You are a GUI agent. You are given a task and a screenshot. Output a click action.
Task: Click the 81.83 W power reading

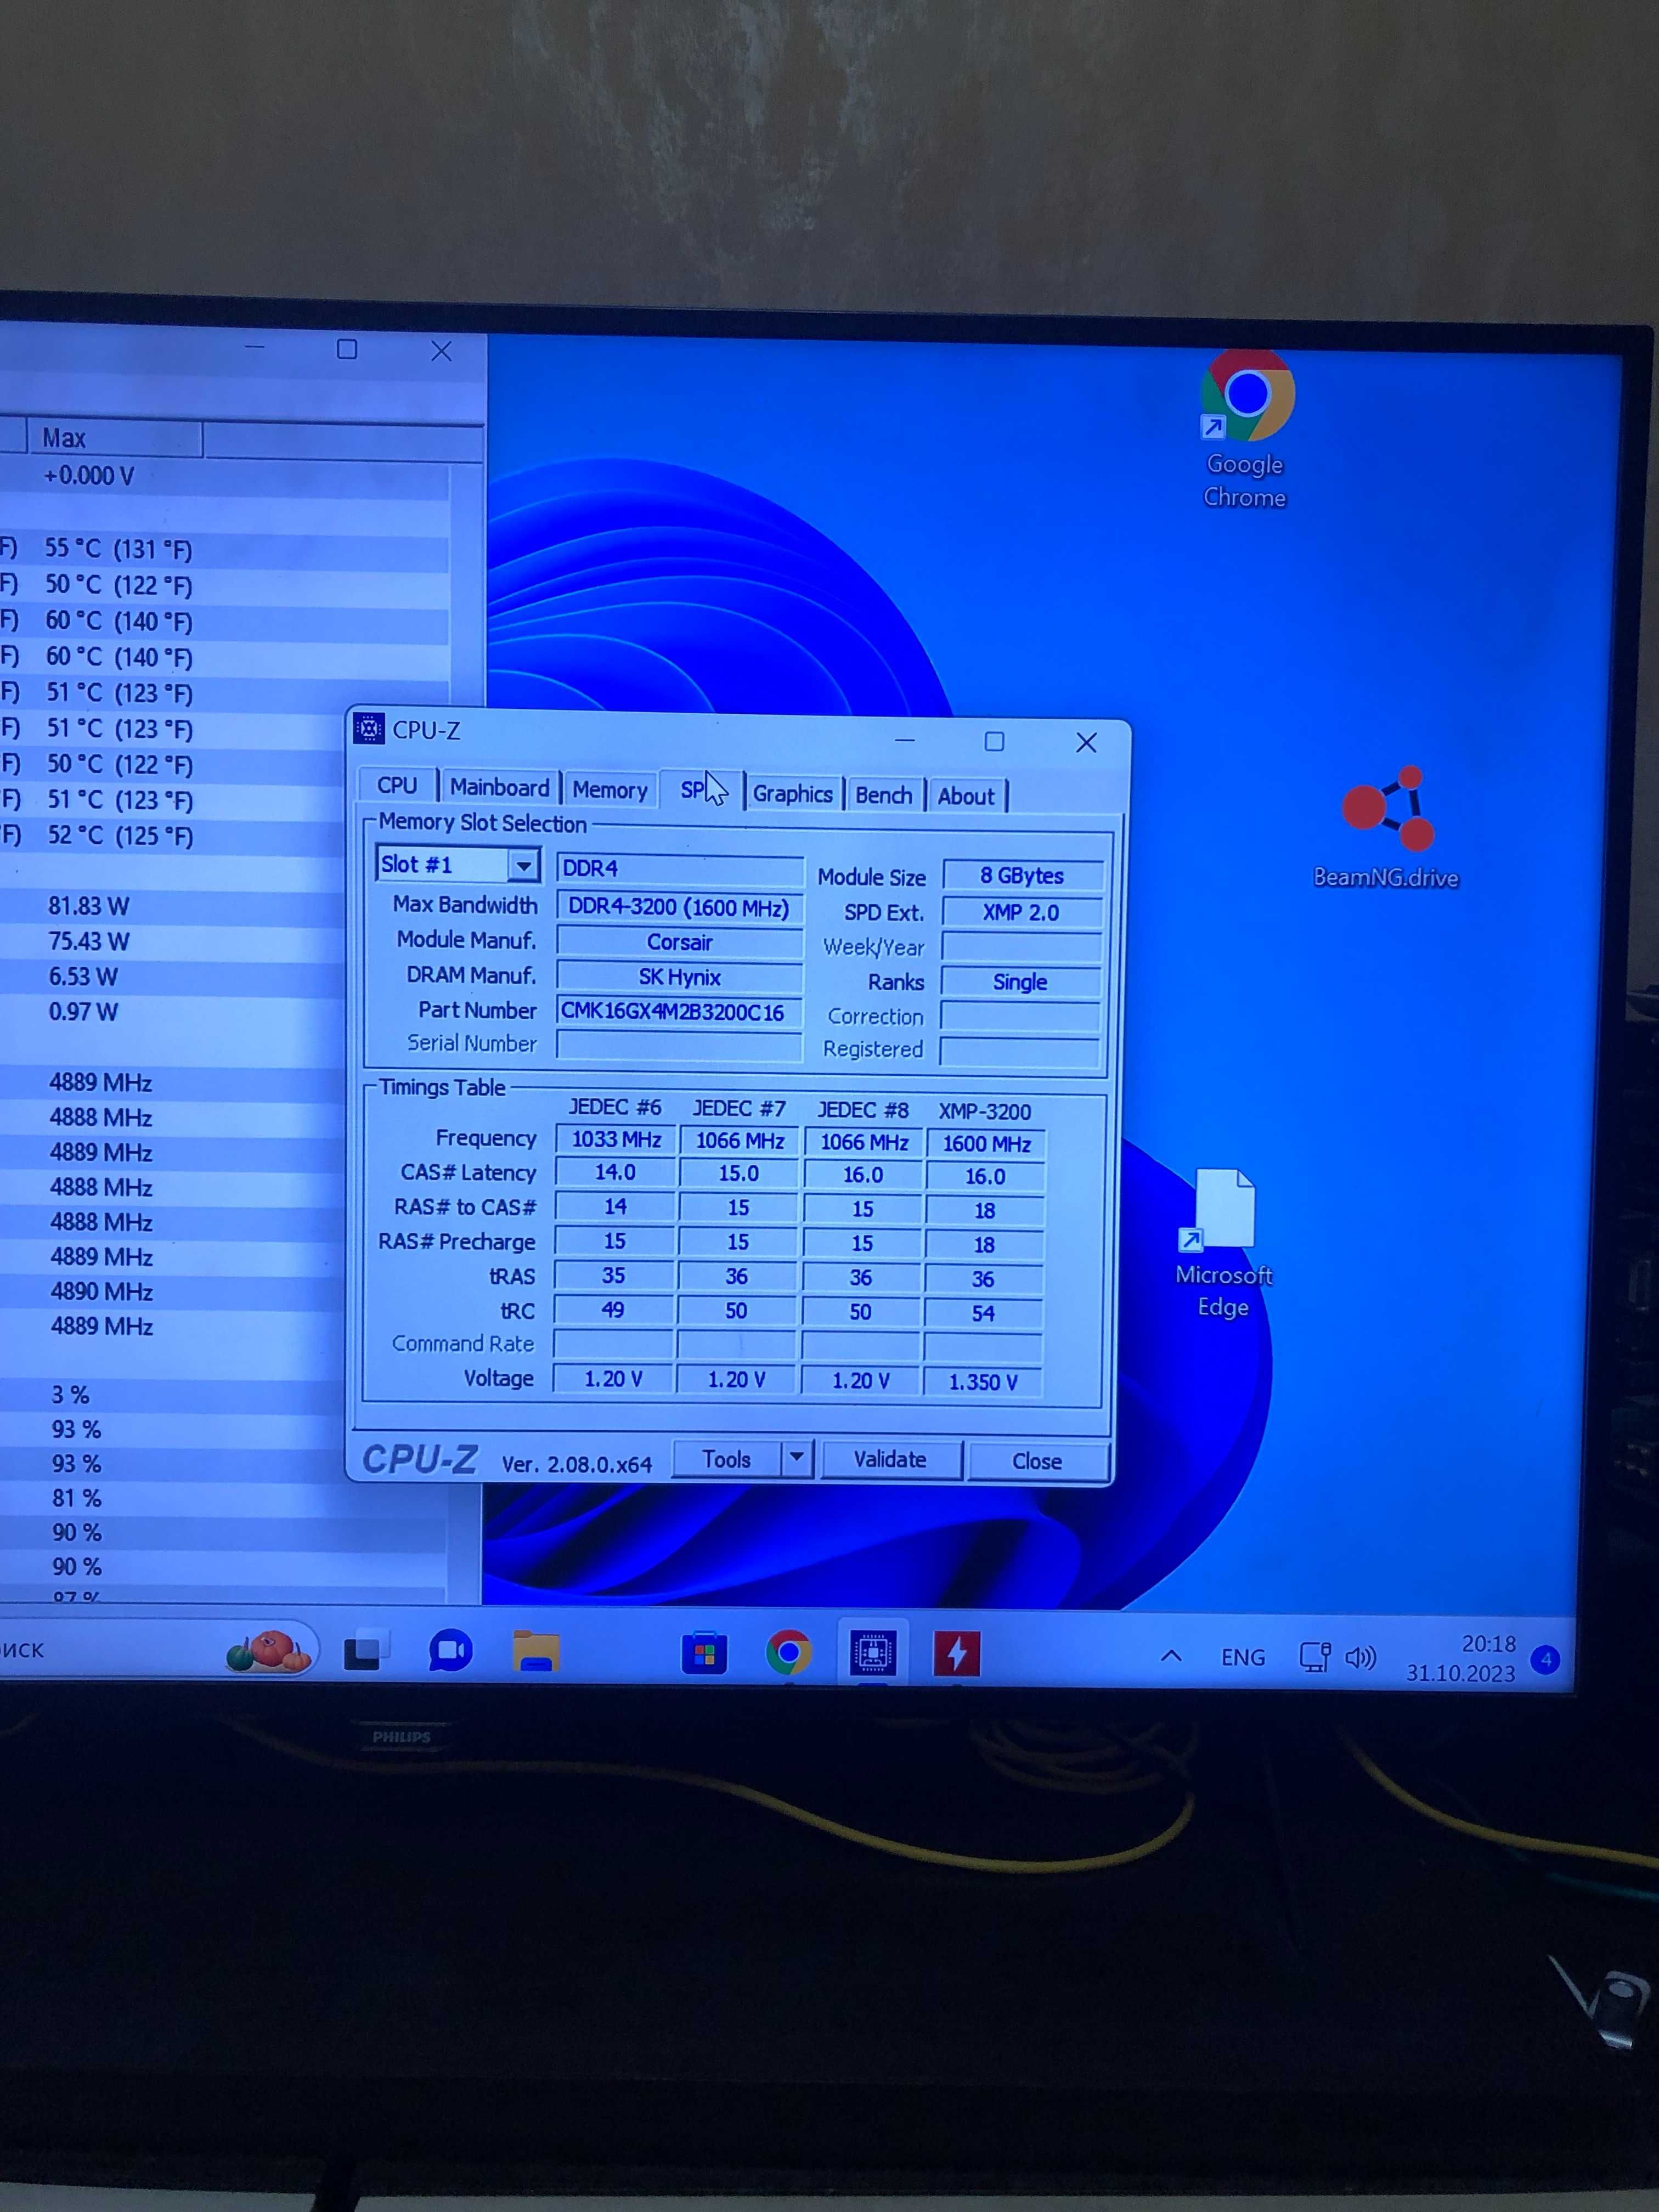tap(89, 906)
